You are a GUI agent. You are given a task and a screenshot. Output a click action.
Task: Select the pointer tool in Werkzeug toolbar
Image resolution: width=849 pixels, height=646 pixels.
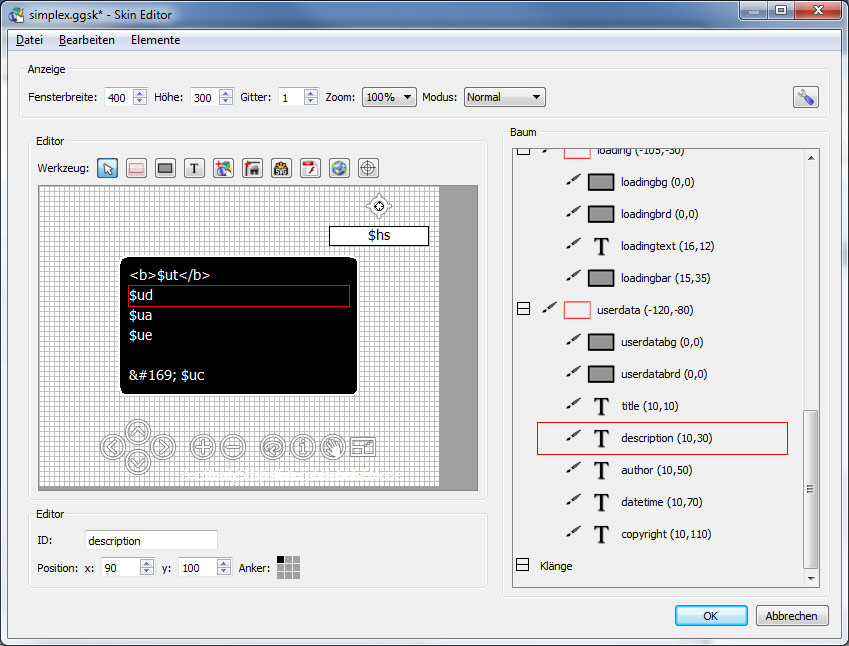[x=108, y=168]
